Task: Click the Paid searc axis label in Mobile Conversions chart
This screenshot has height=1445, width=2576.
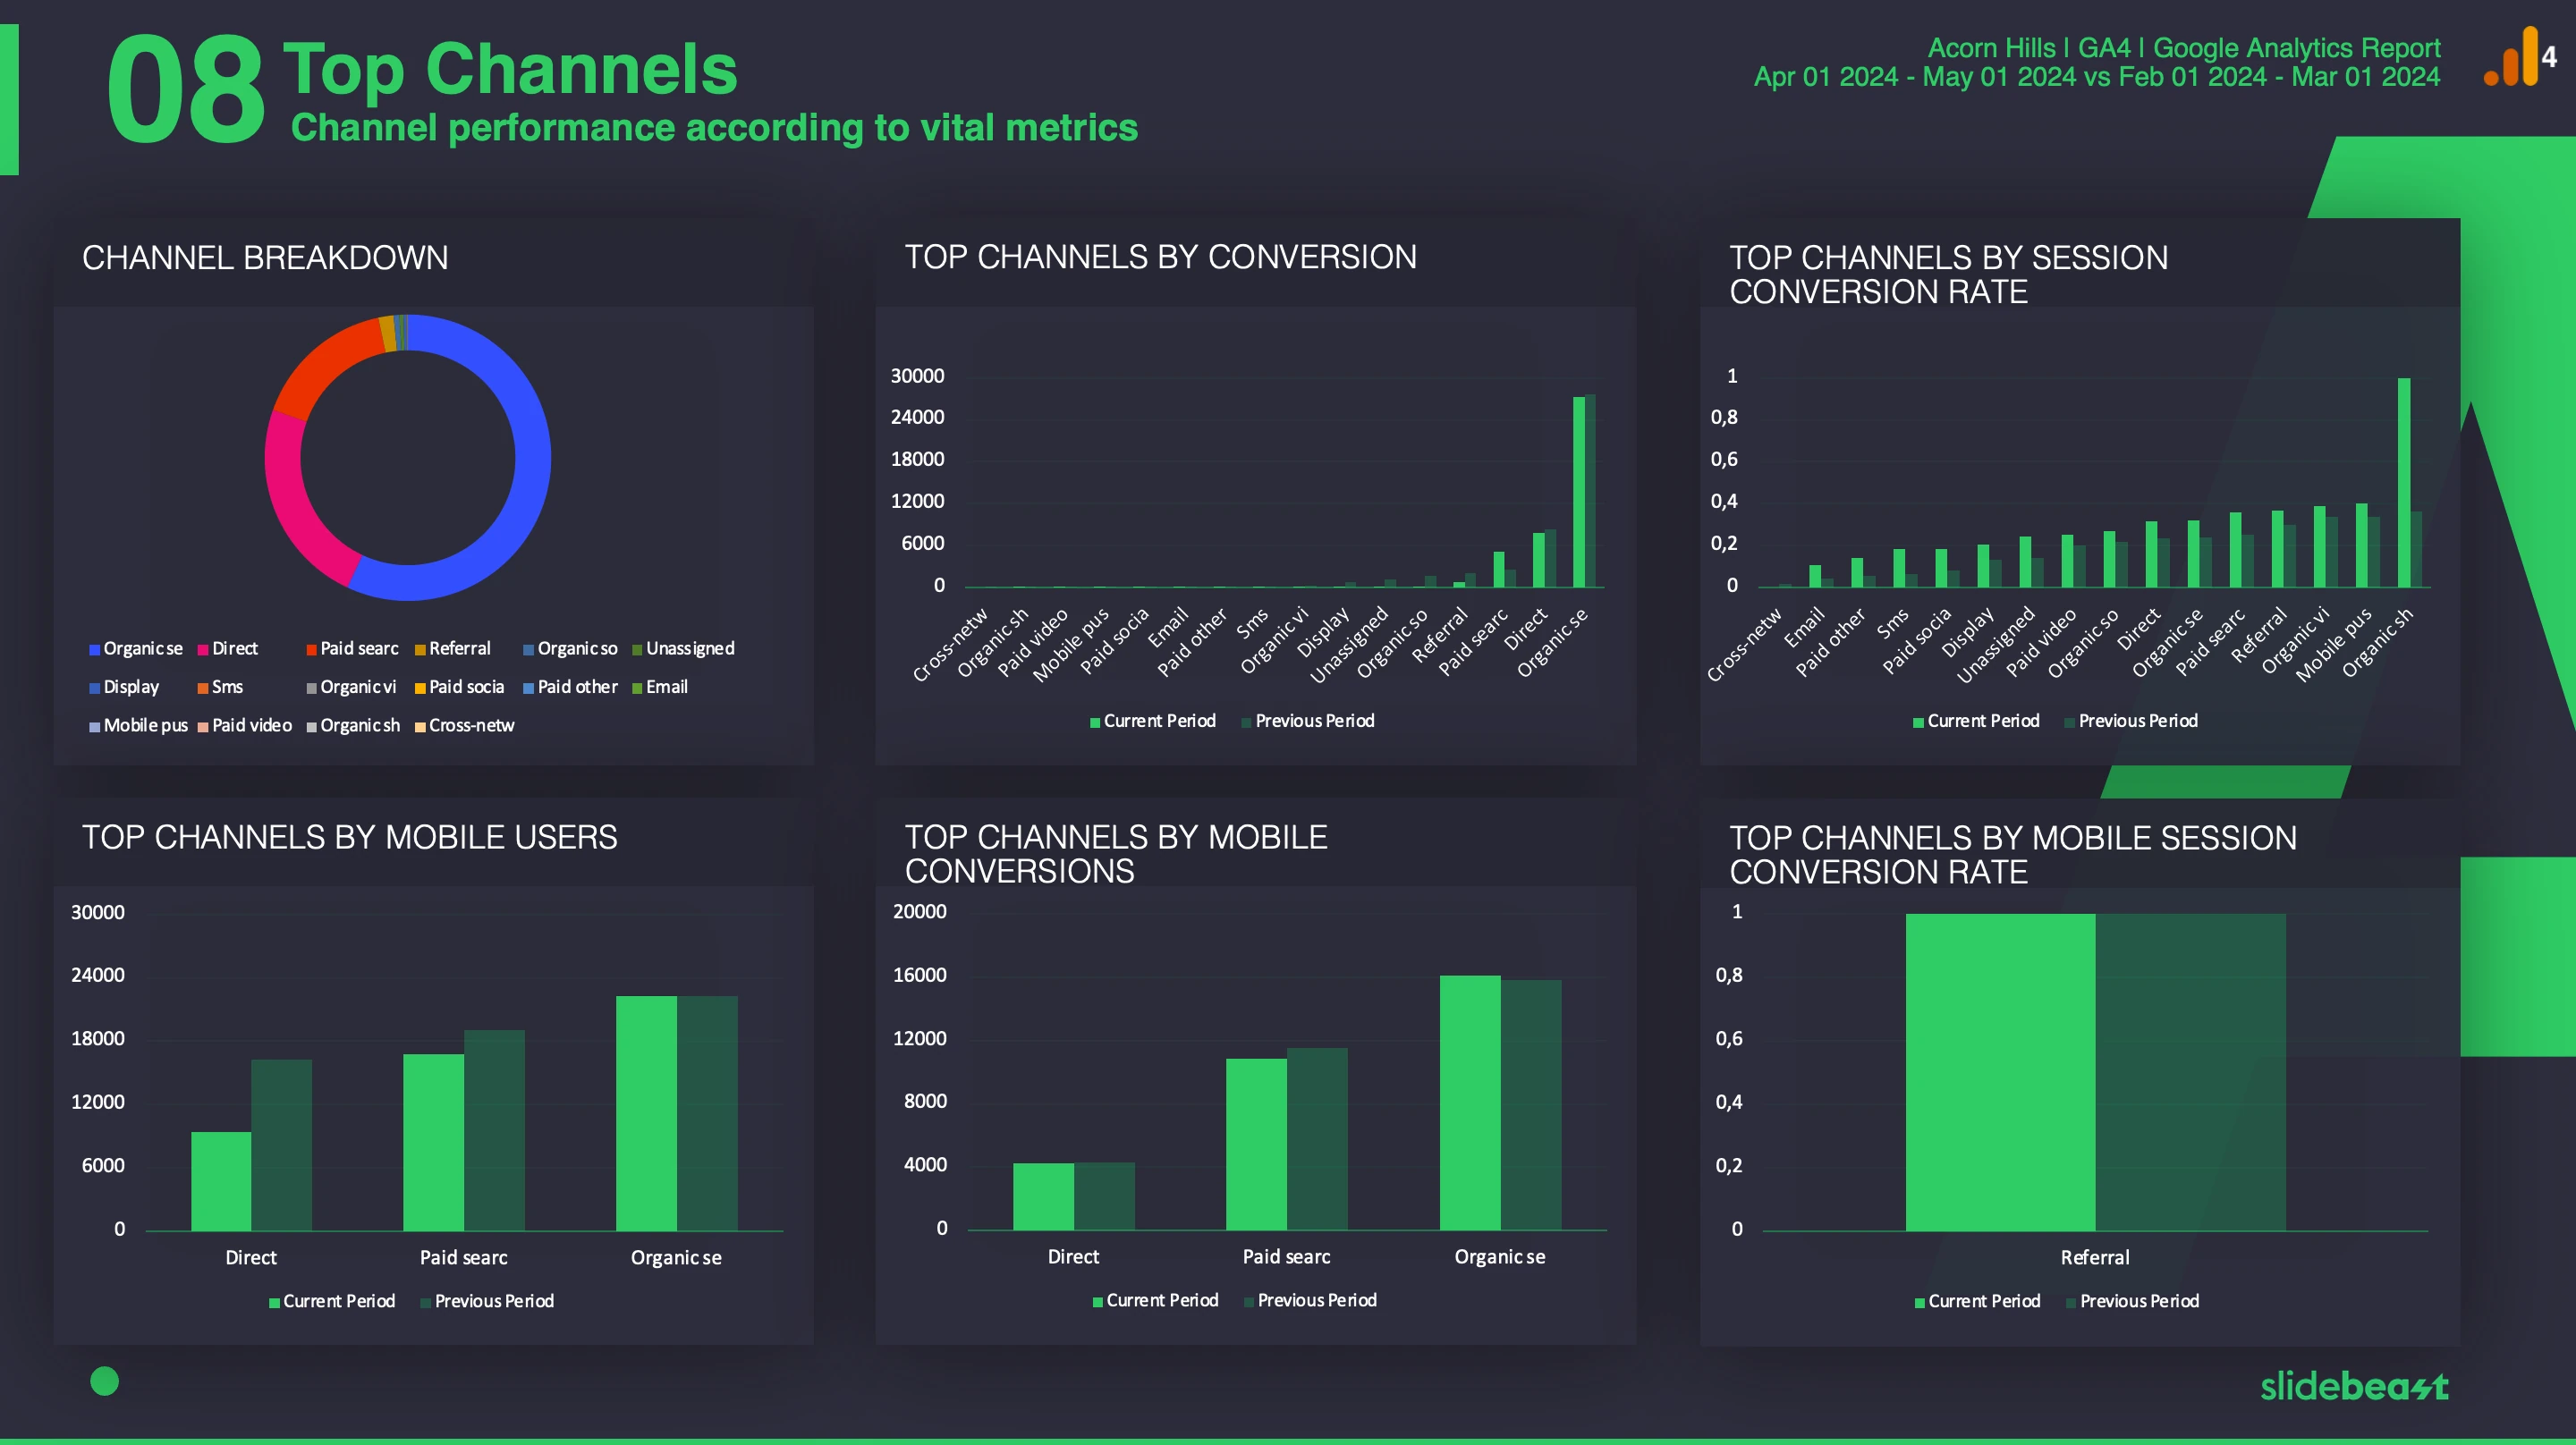Action: pyautogui.click(x=1287, y=1257)
